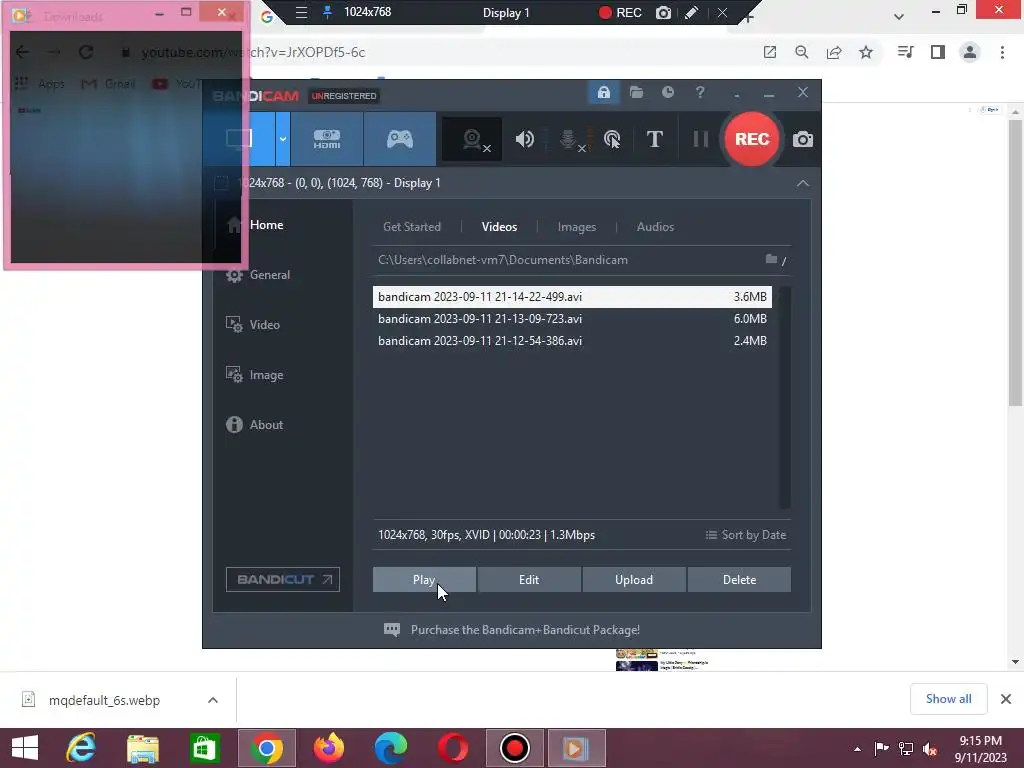Open Firefox from the taskbar
This screenshot has height=768, width=1024.
[328, 748]
